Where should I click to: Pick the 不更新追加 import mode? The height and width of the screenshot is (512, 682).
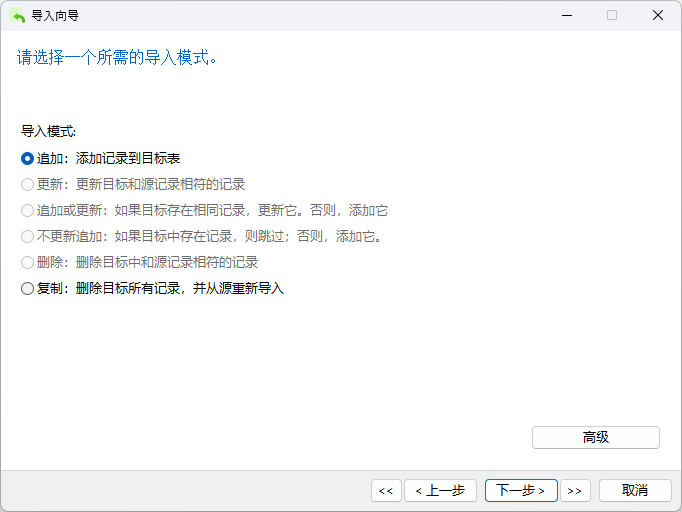click(x=28, y=236)
